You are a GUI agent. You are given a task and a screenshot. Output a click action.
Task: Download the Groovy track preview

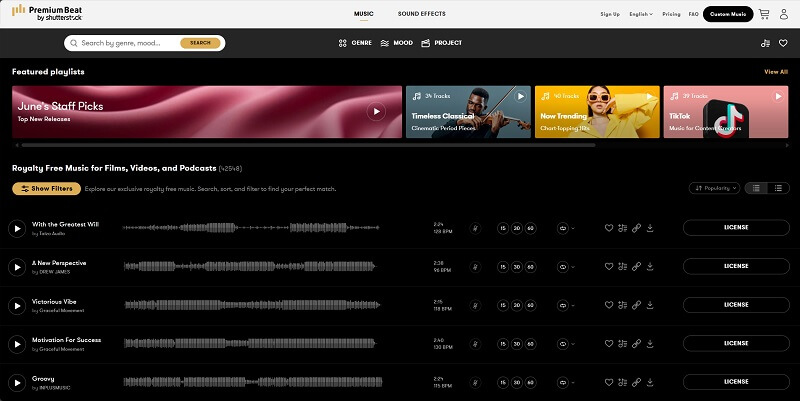(x=650, y=382)
